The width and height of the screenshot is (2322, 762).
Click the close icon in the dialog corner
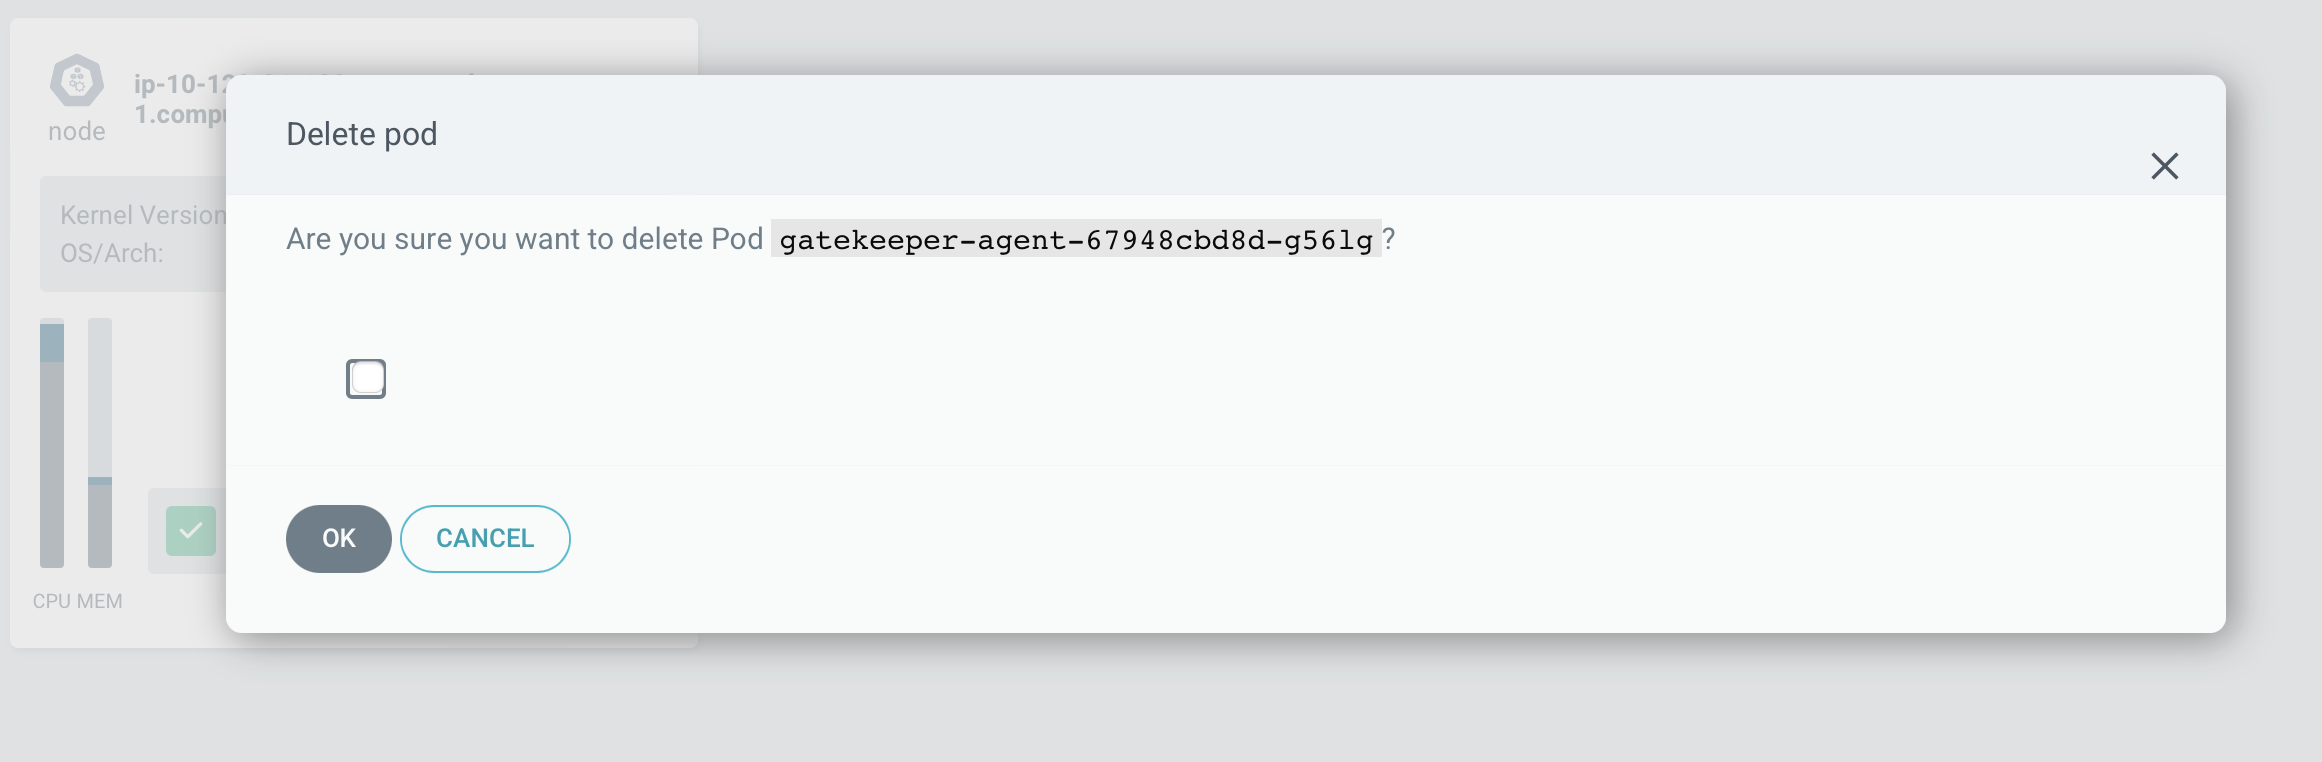(x=2166, y=166)
